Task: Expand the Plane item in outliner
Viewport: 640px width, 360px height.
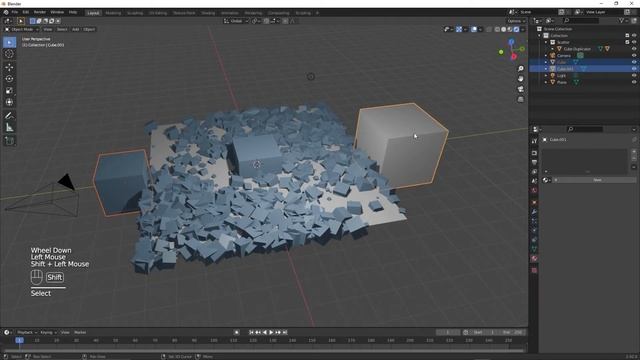Action: coord(546,82)
